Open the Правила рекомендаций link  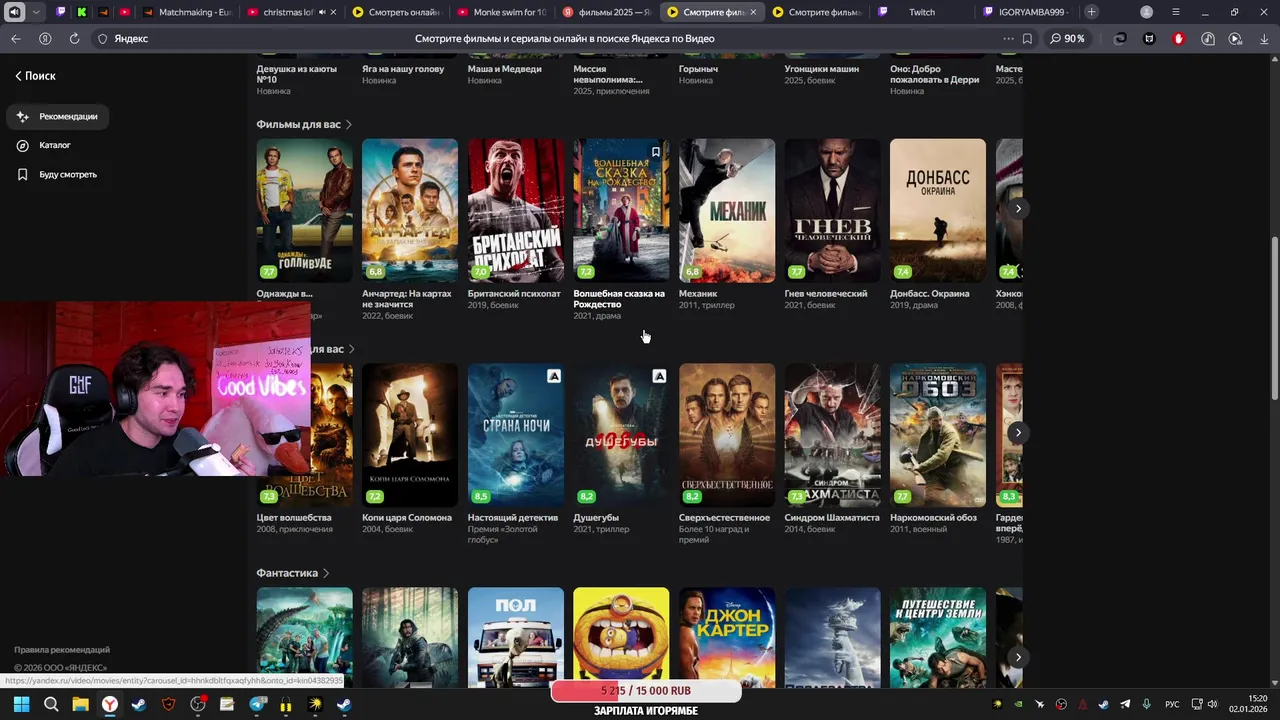point(62,650)
